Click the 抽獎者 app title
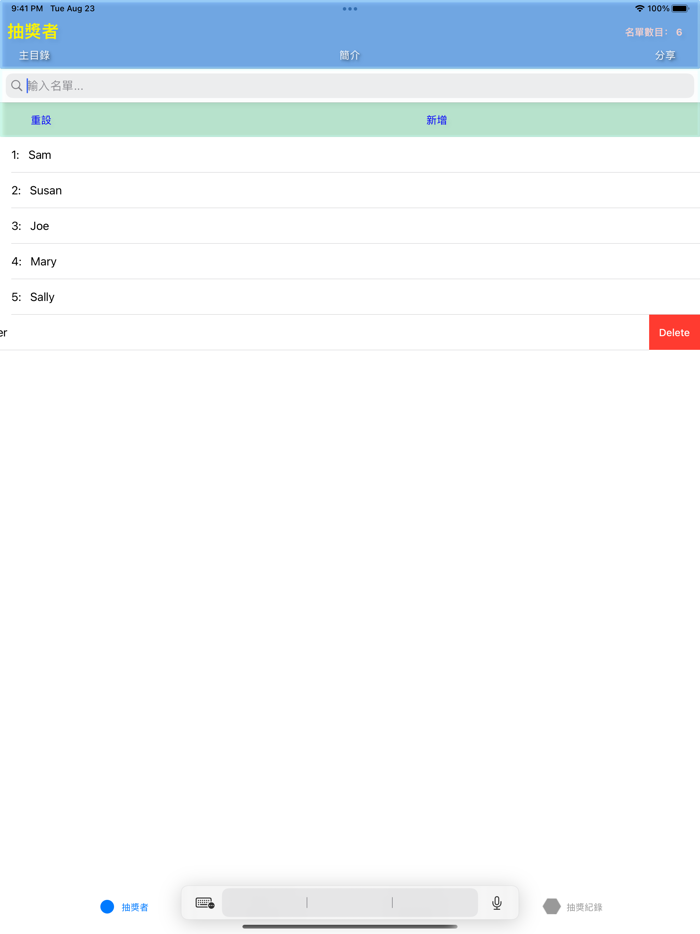Viewport: 700px width, 934px height. [33, 32]
